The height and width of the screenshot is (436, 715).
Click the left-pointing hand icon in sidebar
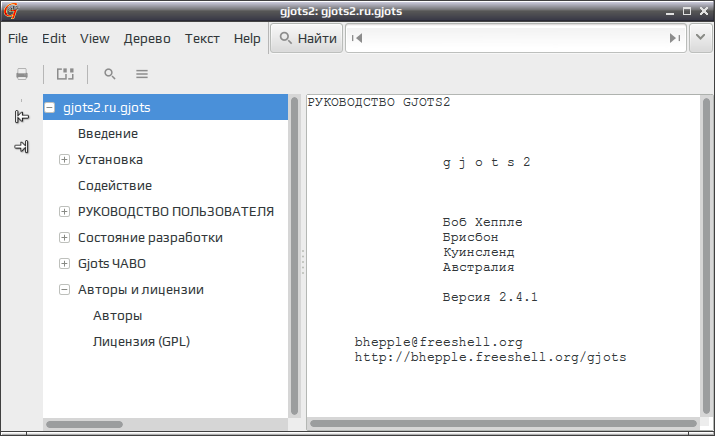(21, 117)
